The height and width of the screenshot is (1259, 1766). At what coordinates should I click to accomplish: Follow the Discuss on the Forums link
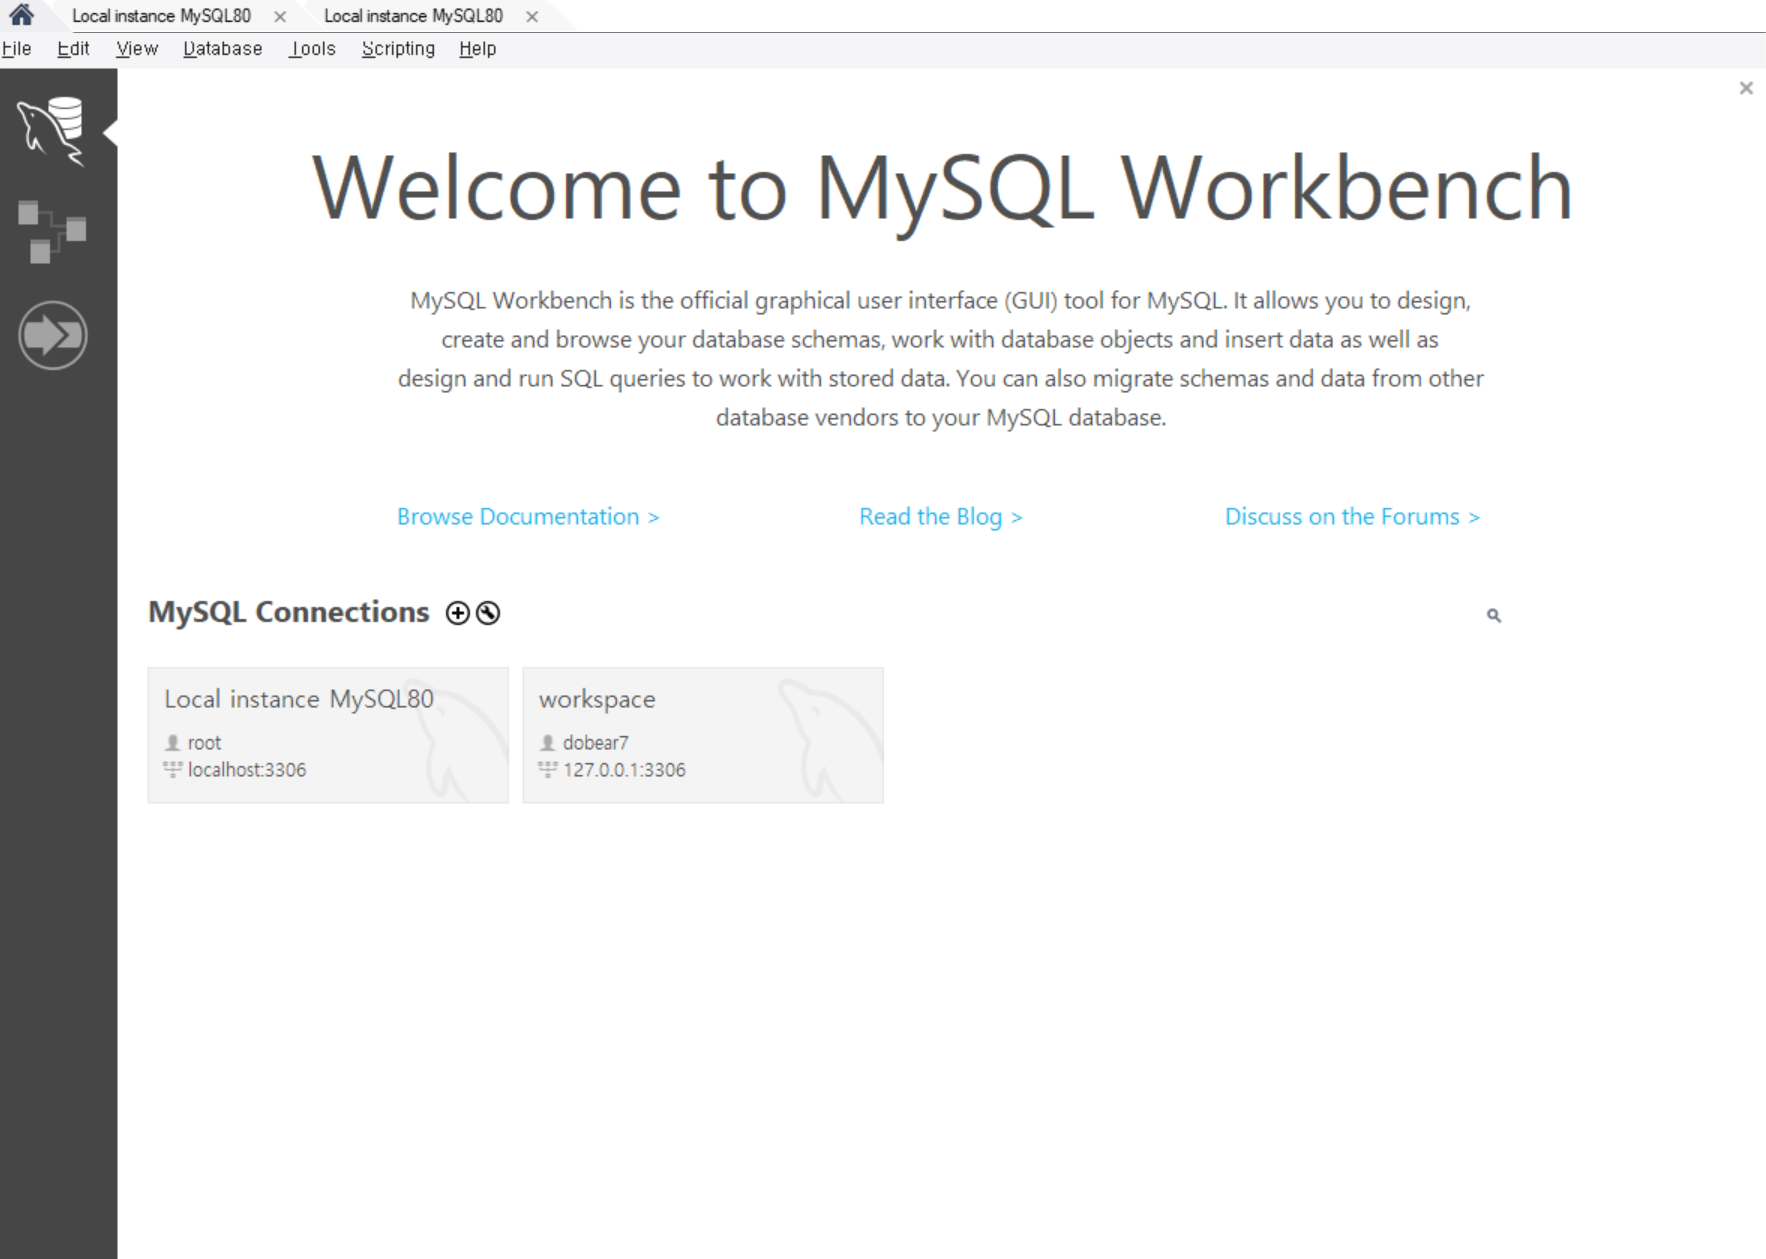(1352, 517)
